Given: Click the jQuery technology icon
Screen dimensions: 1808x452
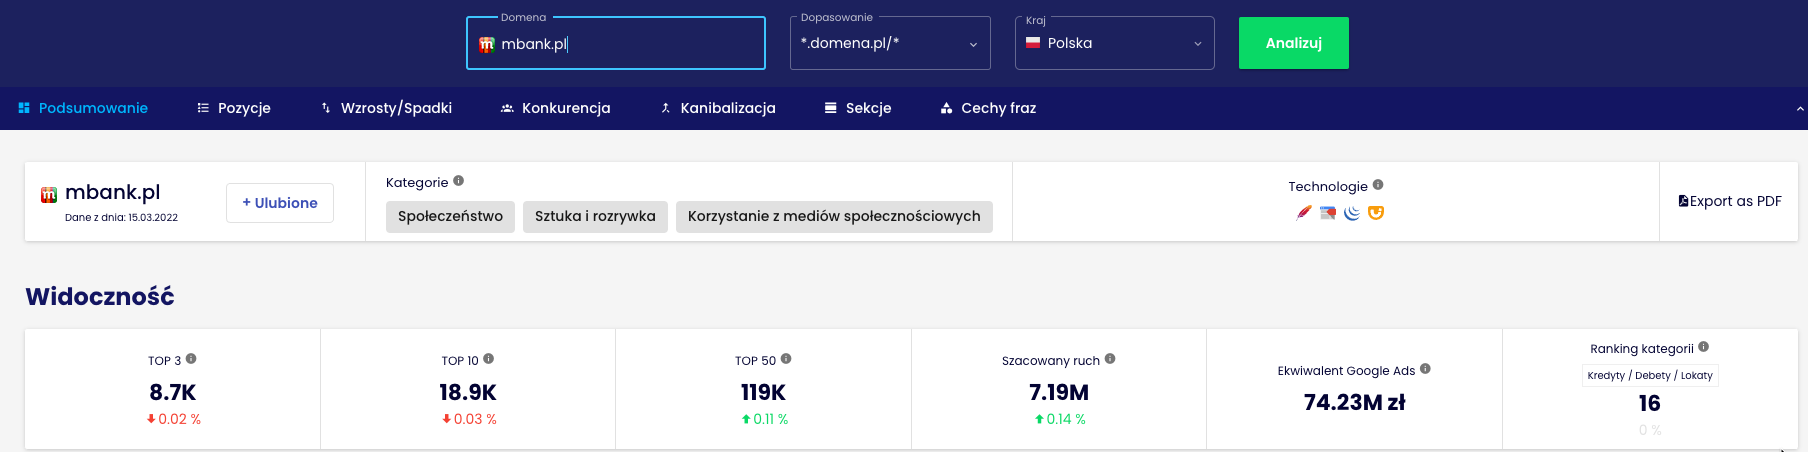Looking at the screenshot, I should (x=1352, y=213).
